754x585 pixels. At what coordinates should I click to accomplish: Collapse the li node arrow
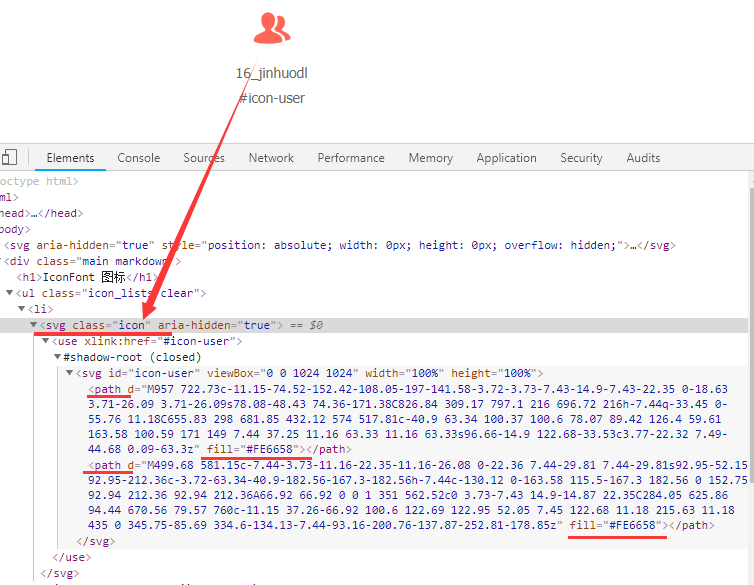coord(21,309)
